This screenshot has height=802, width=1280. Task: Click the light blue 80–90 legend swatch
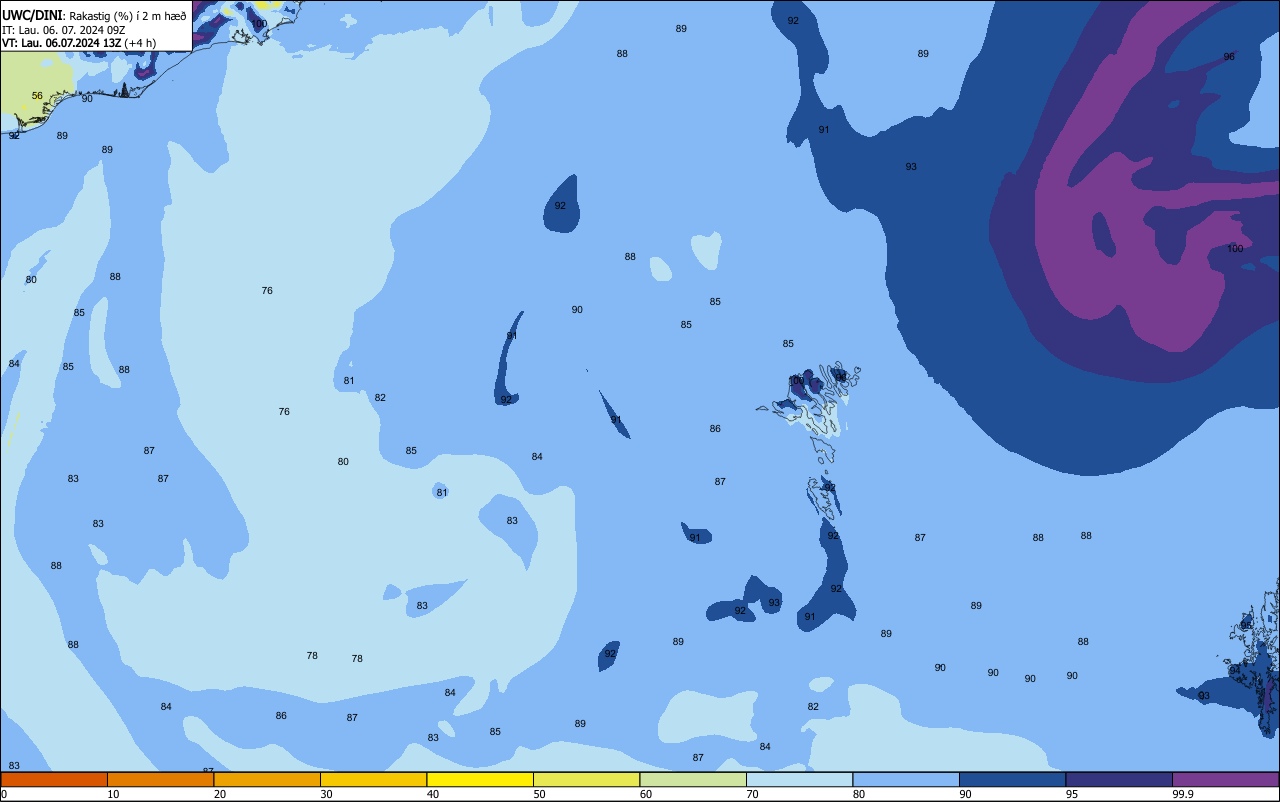click(906, 779)
